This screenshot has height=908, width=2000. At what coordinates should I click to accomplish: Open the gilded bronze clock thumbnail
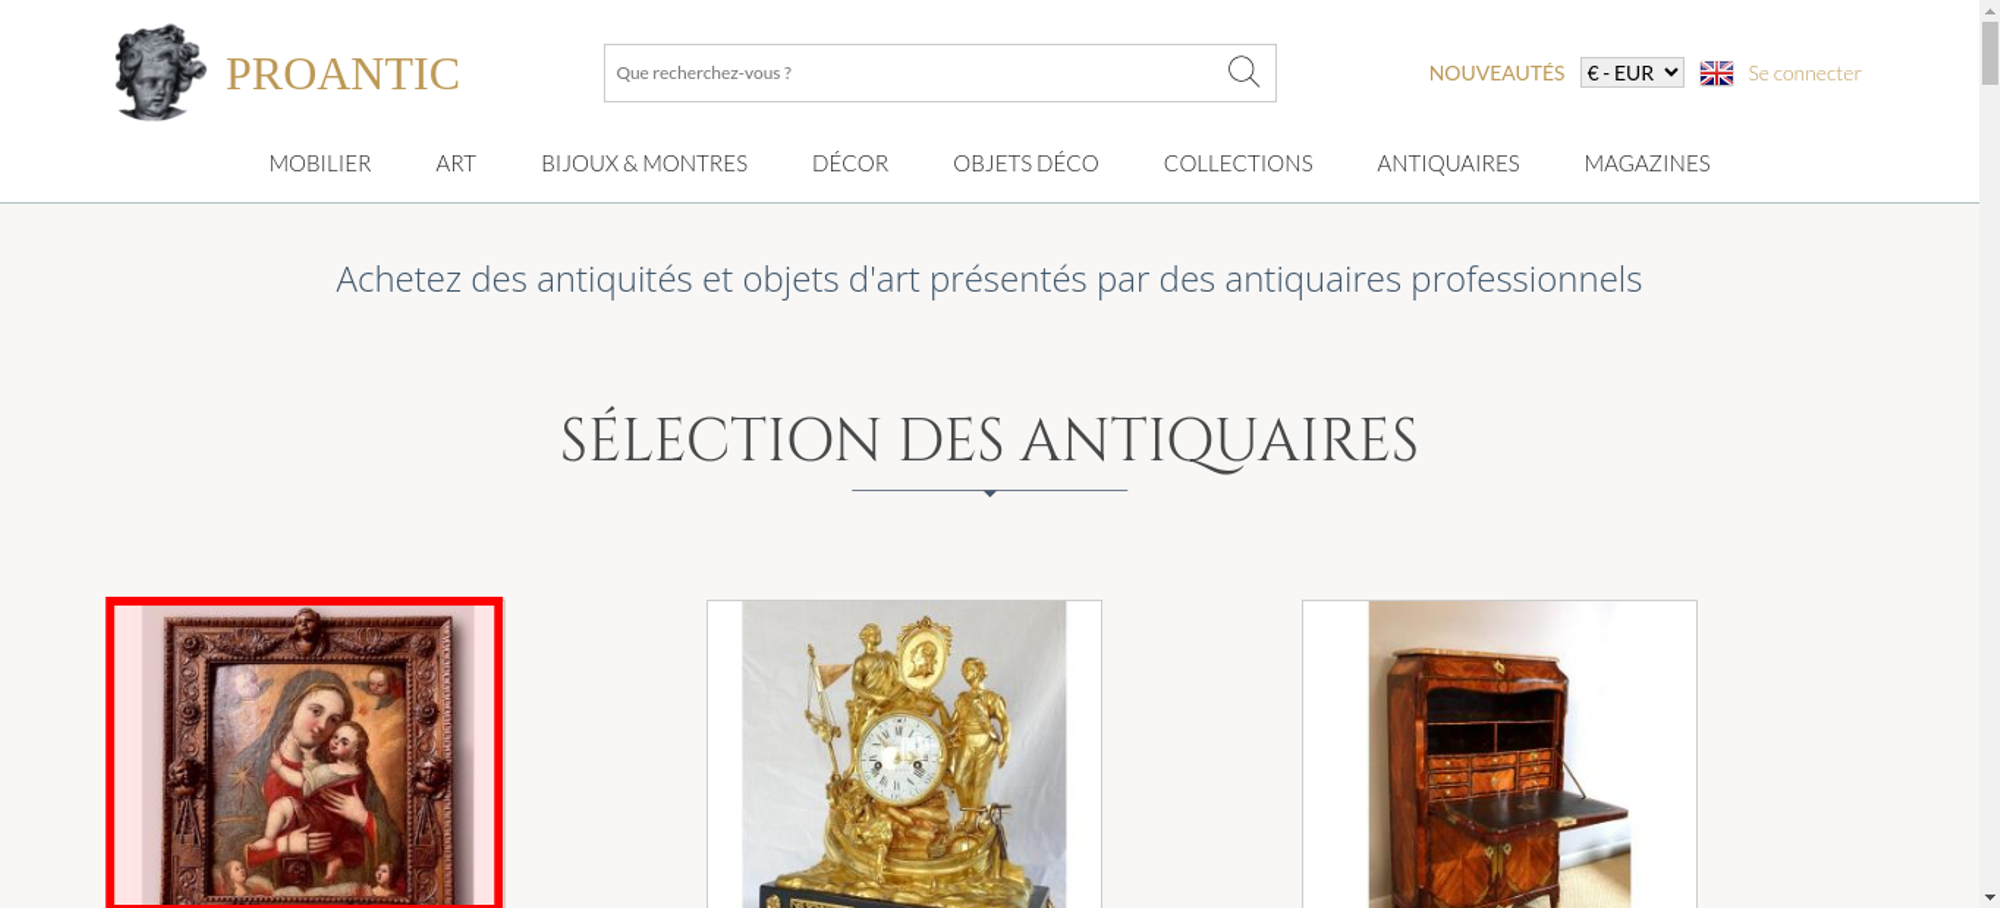pyautogui.click(x=904, y=754)
